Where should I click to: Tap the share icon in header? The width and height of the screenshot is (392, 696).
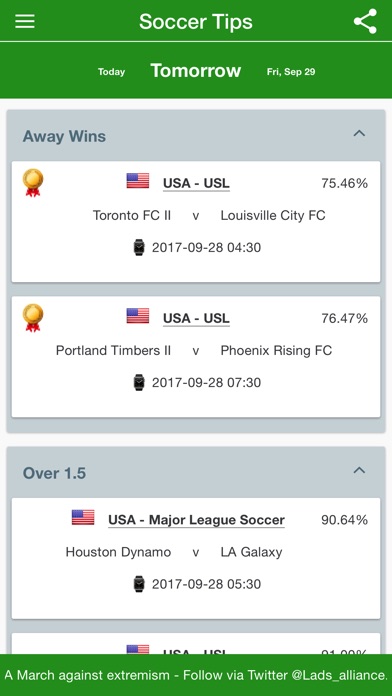[x=365, y=21]
